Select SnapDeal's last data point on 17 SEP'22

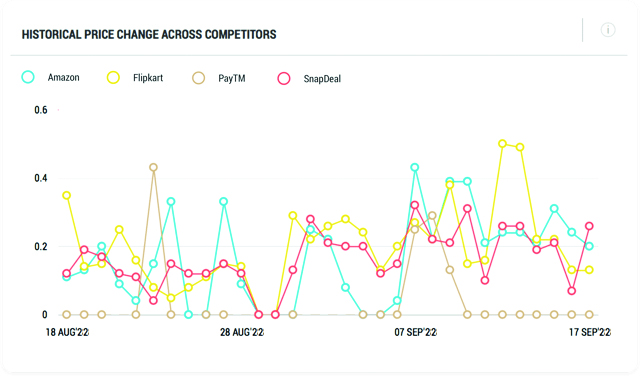589,226
